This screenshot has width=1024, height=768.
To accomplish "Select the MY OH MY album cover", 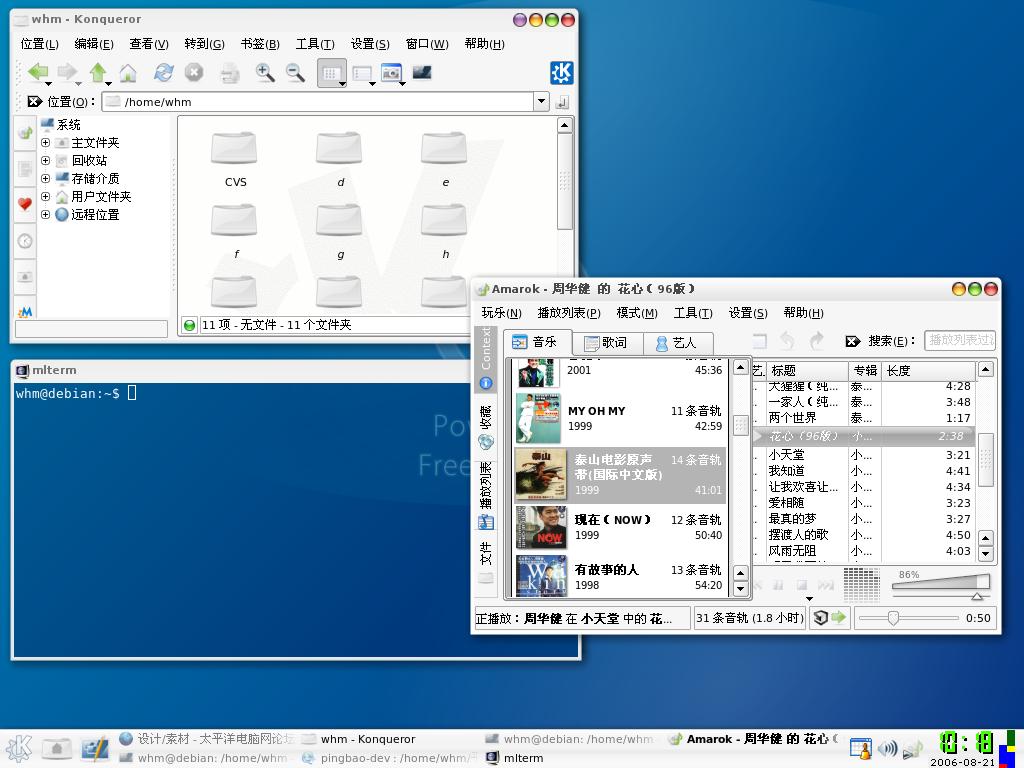I will coord(538,418).
